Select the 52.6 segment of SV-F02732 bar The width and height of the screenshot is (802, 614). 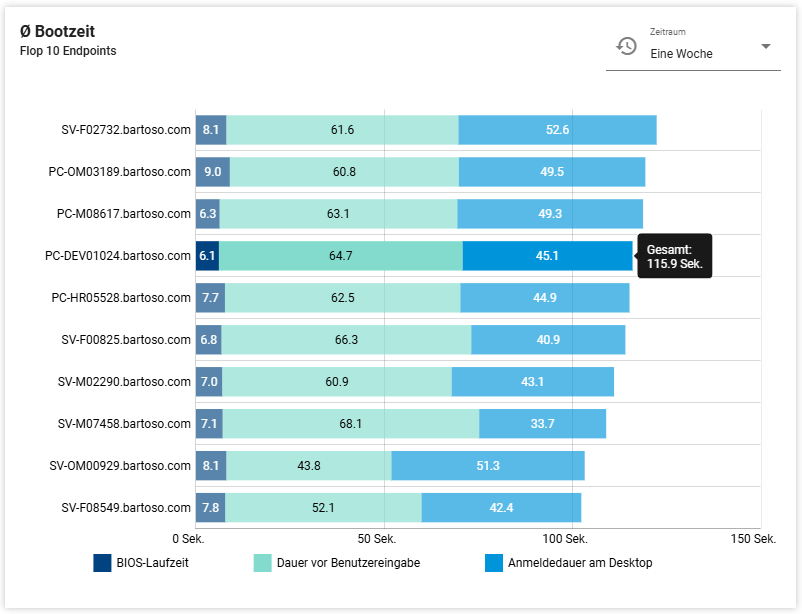click(x=557, y=130)
